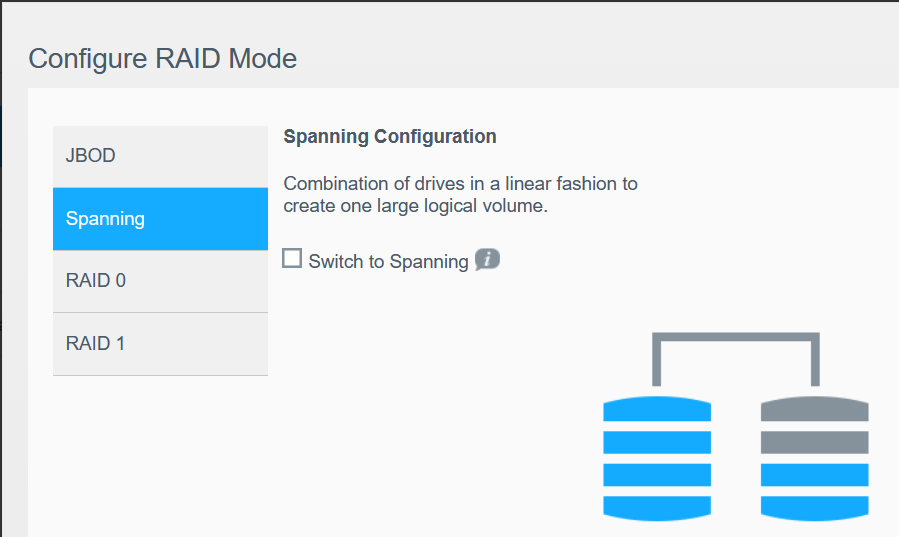
Task: Click the spanning description paragraph text
Action: [460, 196]
